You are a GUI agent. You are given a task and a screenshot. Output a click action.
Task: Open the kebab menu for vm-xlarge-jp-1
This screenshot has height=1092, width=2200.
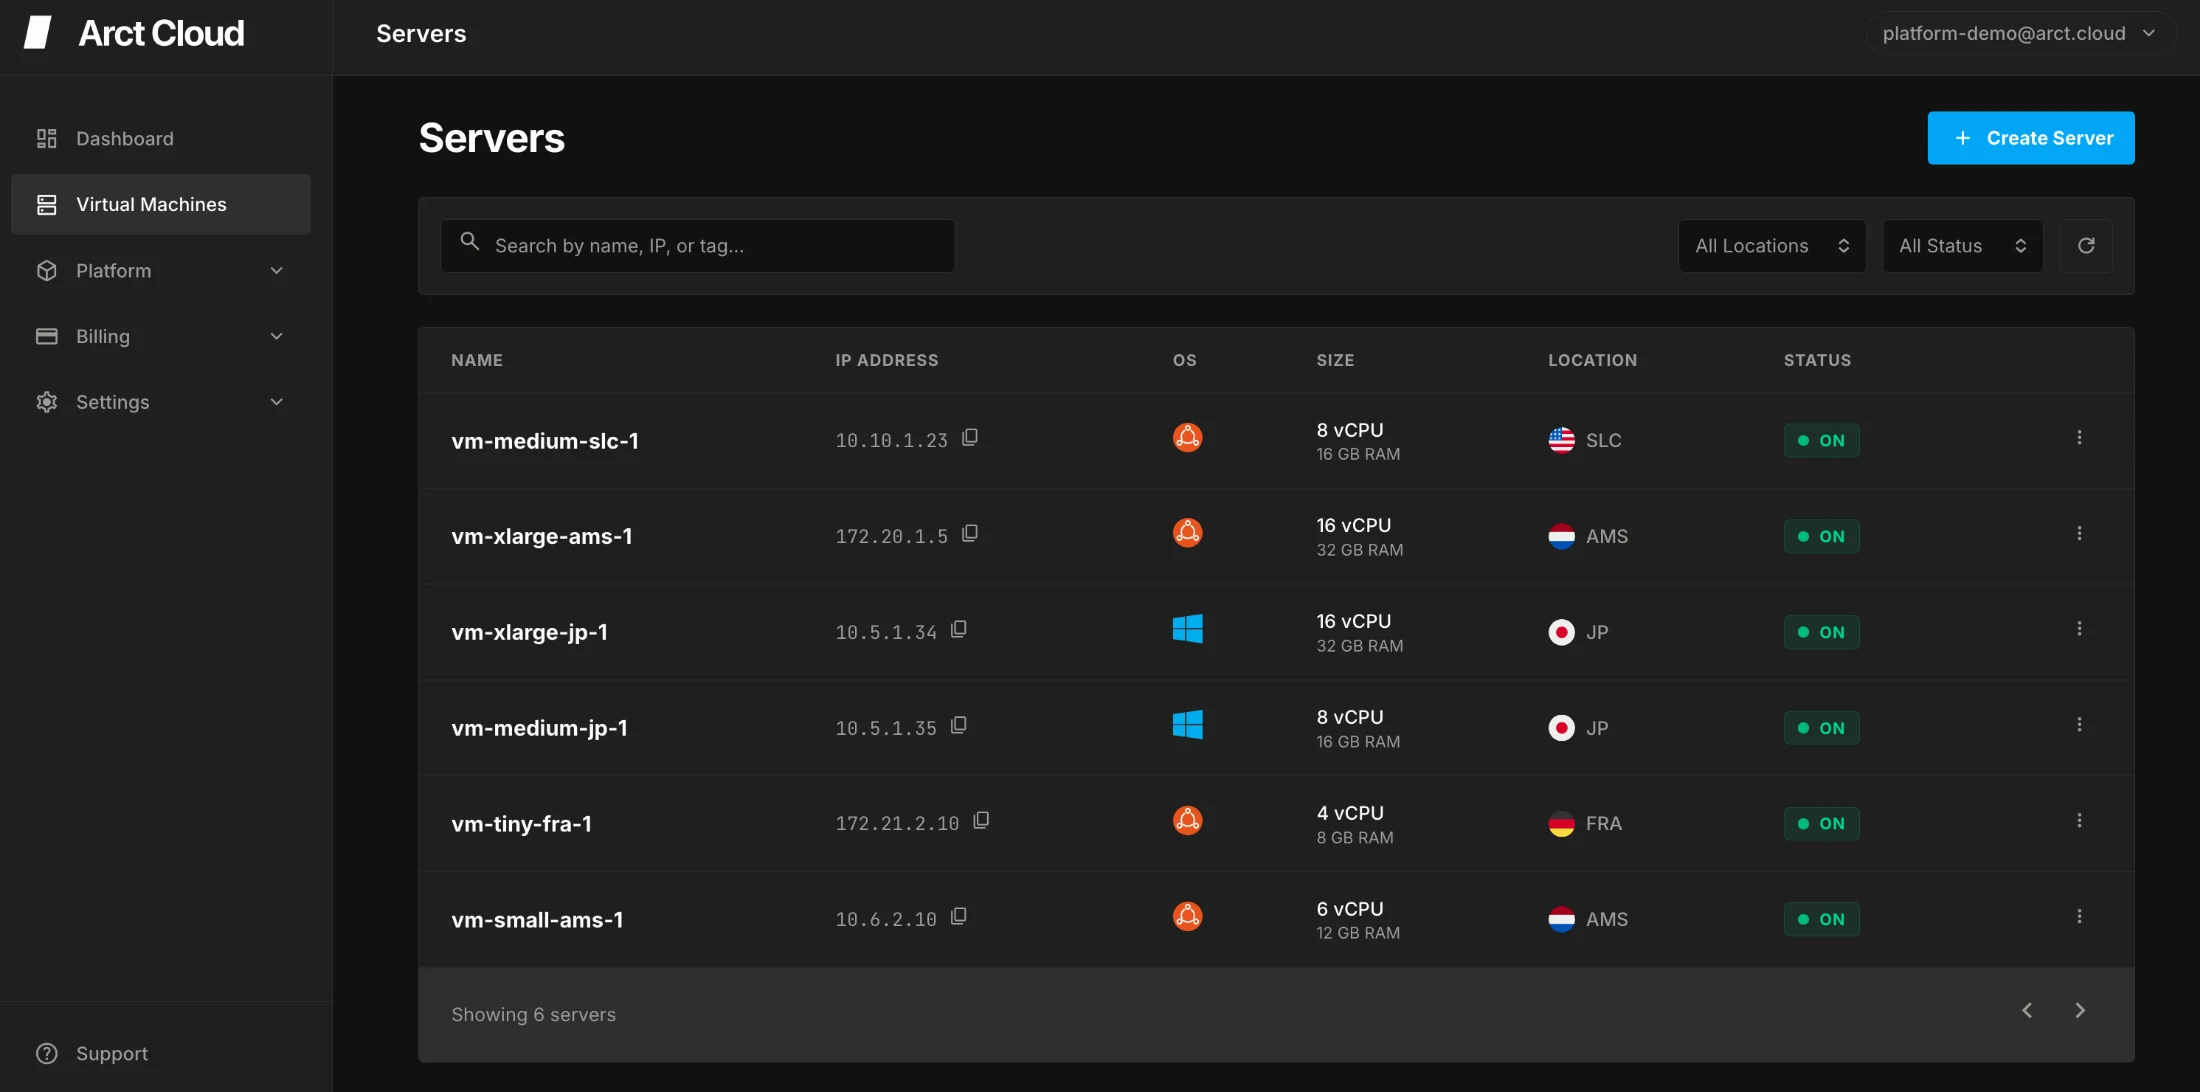click(x=2079, y=629)
